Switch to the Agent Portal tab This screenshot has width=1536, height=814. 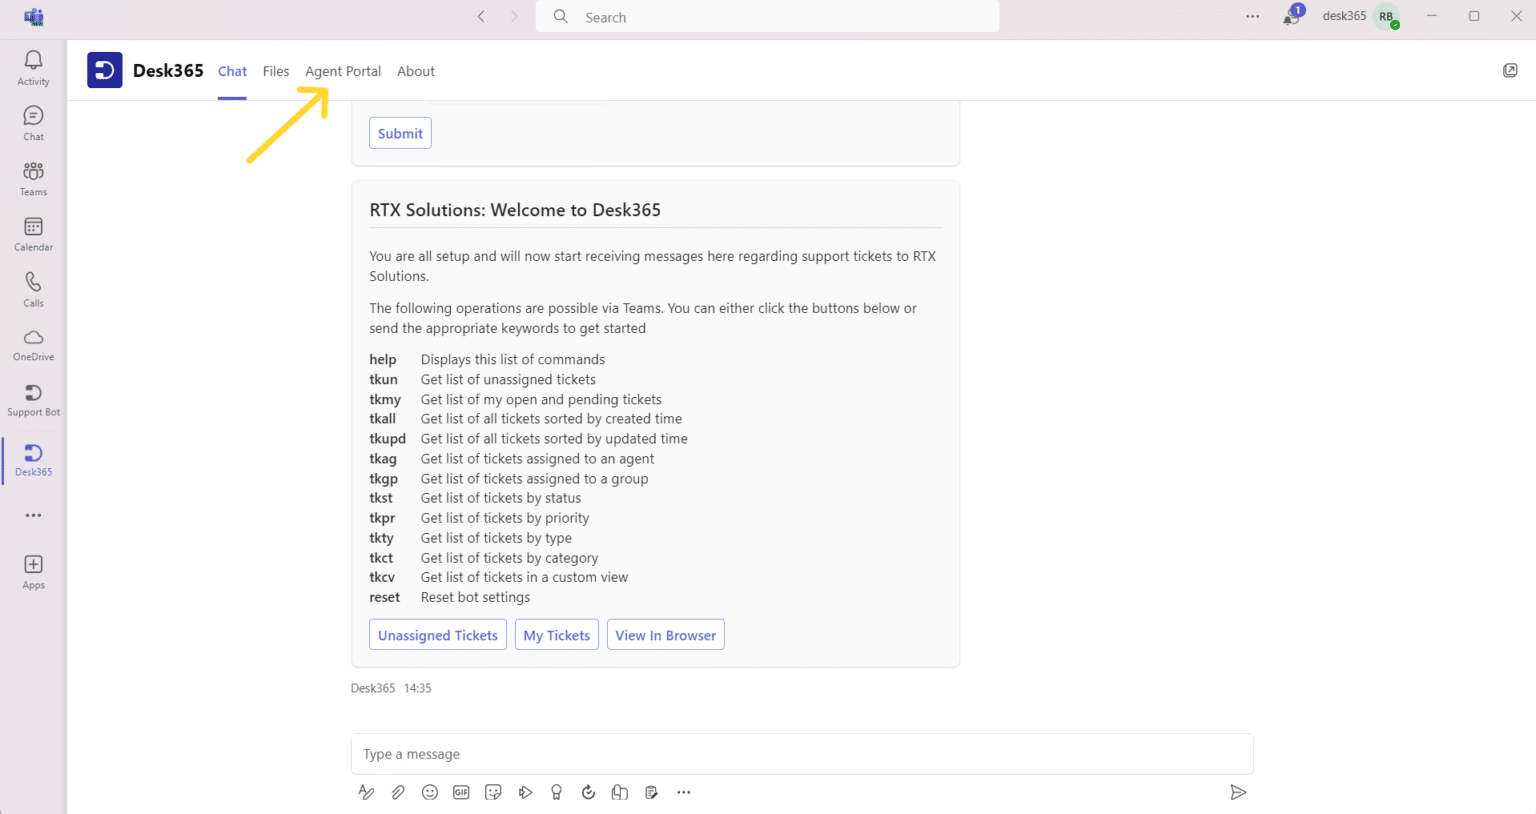(x=342, y=71)
